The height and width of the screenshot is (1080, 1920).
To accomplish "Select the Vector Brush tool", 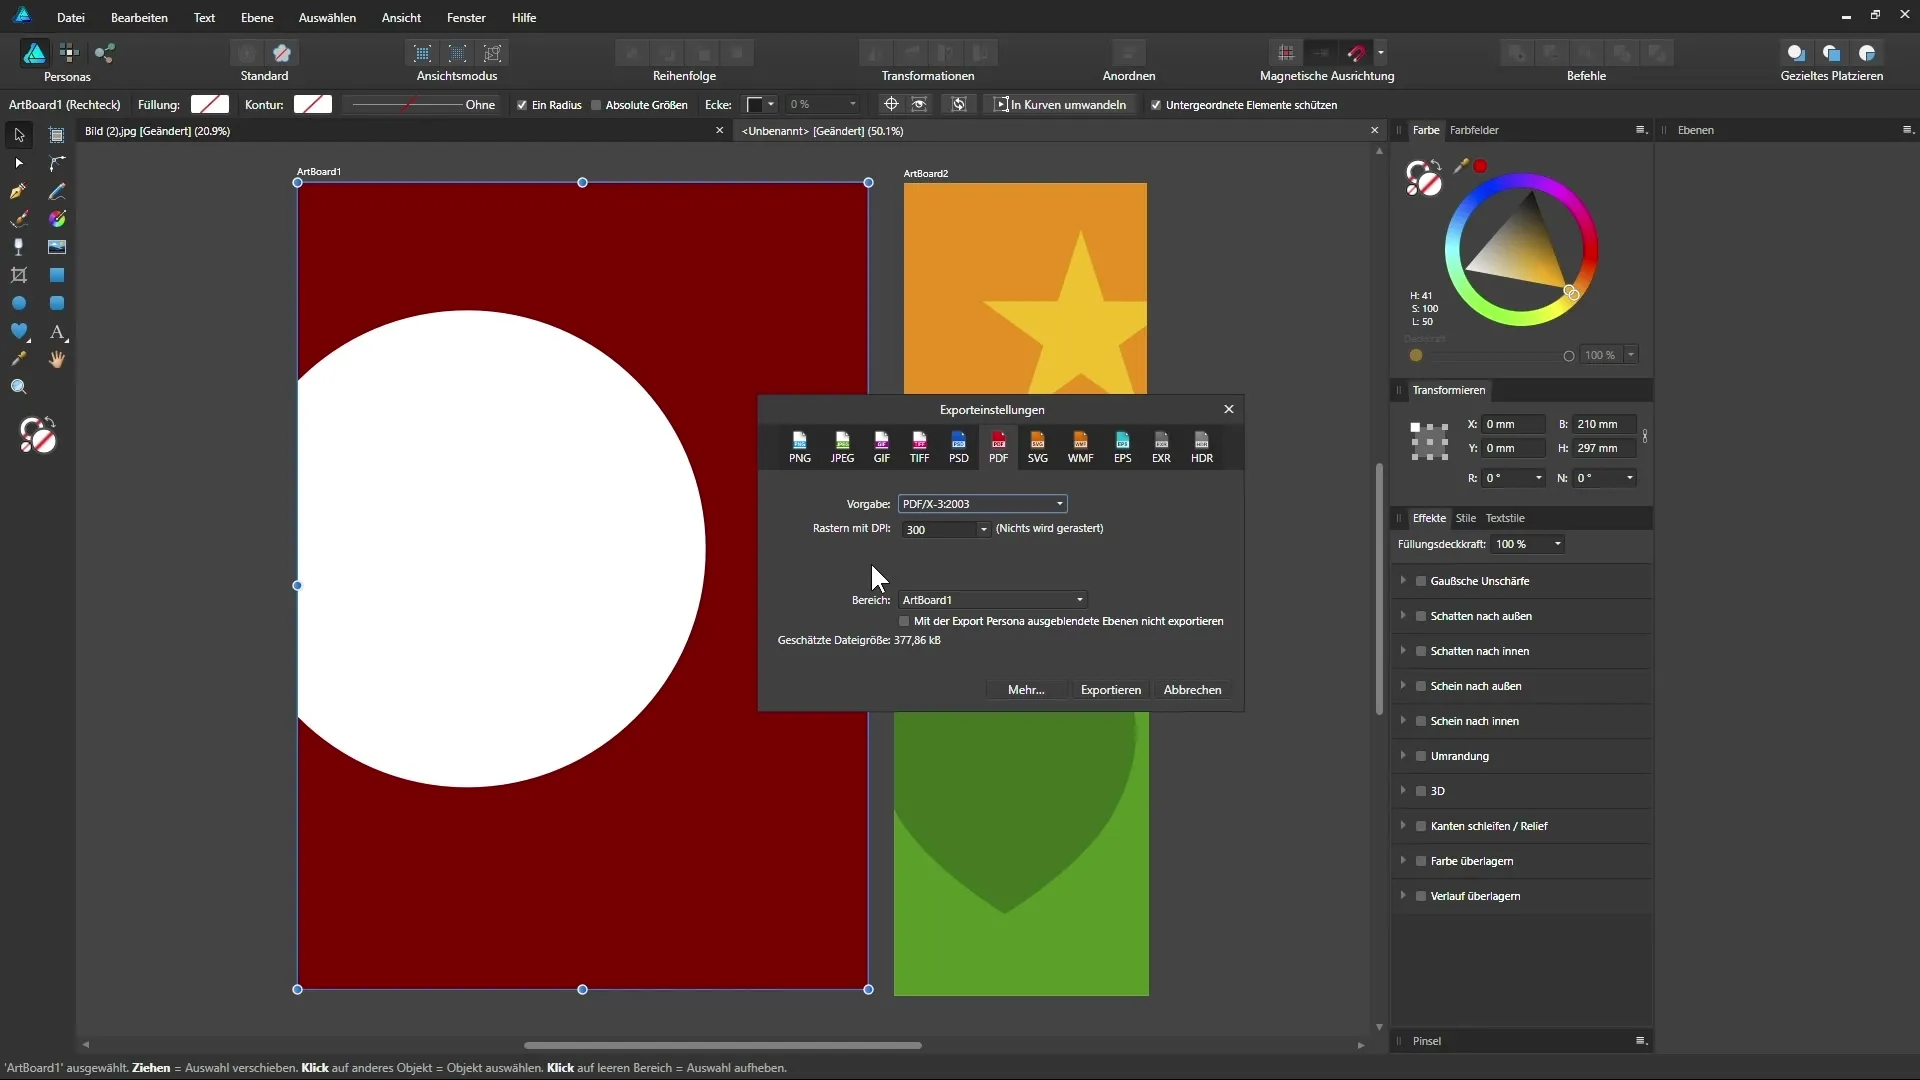I will [x=19, y=219].
